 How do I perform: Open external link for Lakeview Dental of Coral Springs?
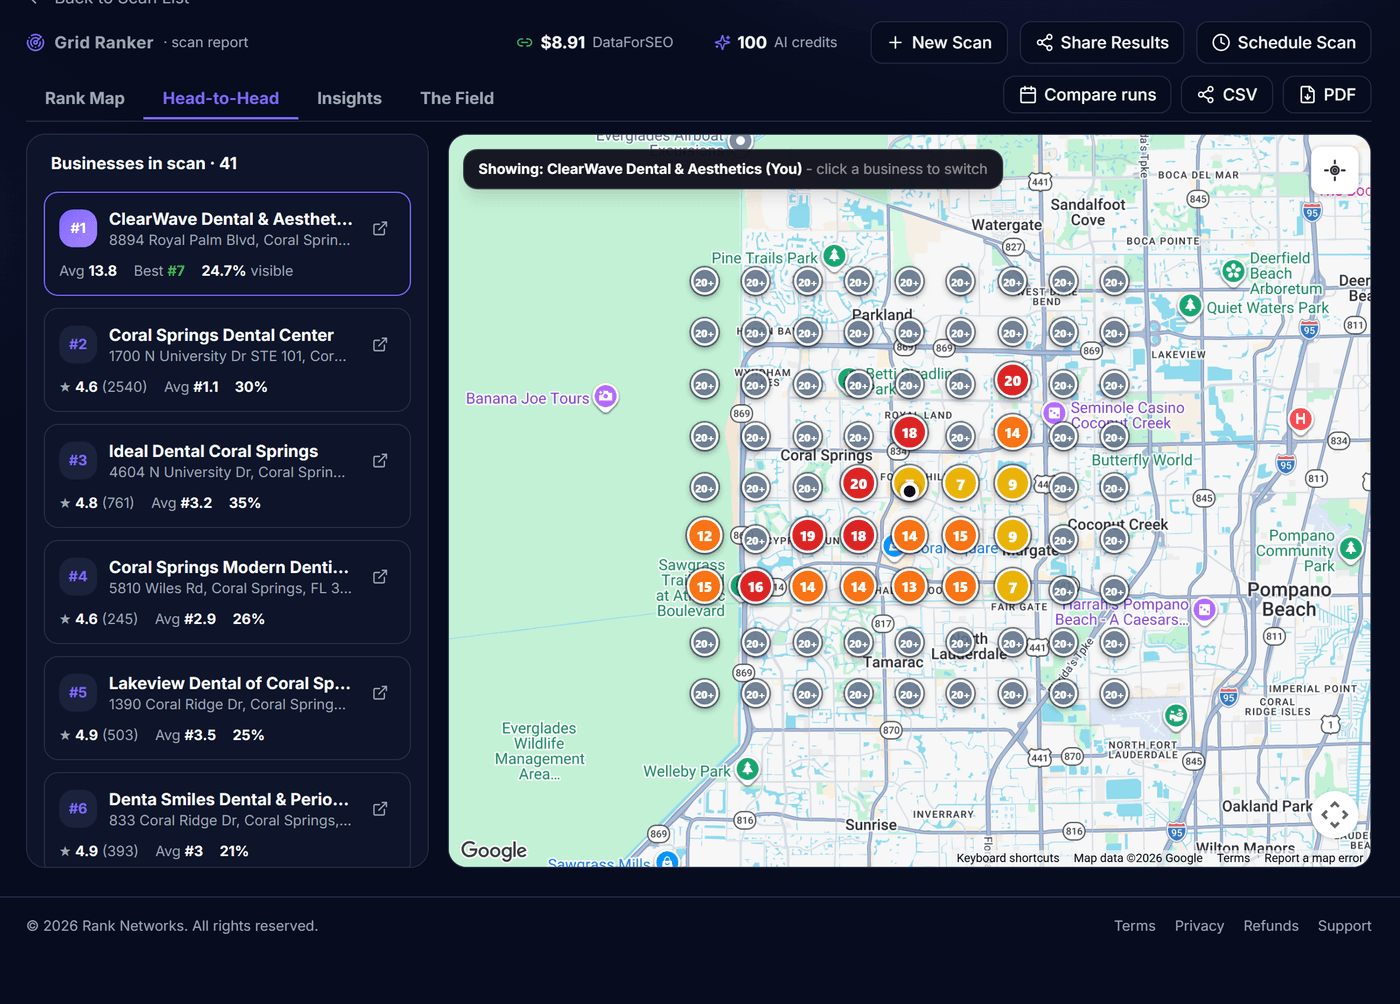[x=380, y=693]
